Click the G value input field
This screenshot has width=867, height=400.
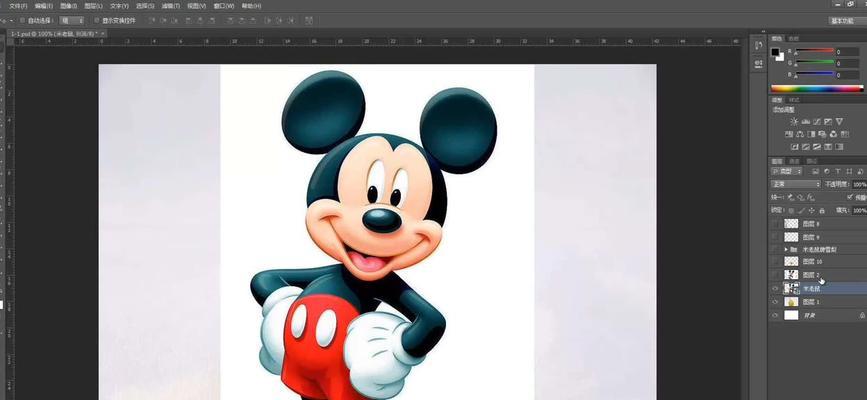pos(847,62)
